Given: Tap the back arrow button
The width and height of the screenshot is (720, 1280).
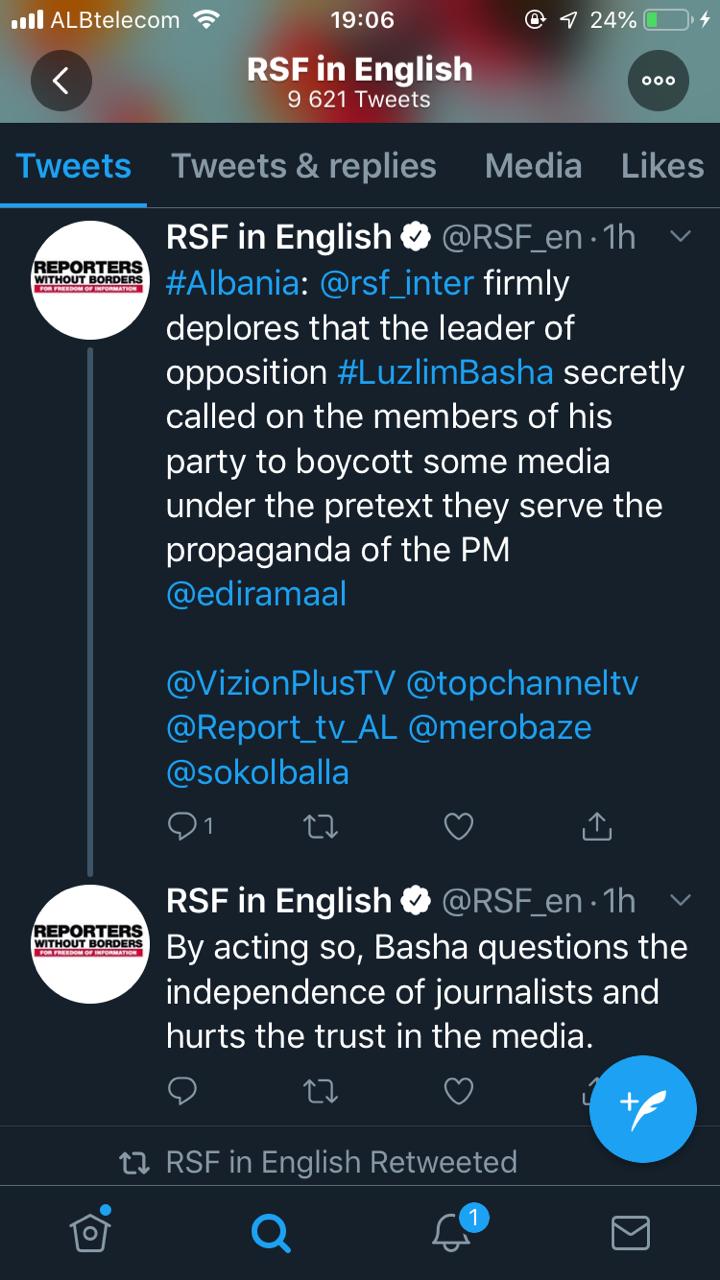Looking at the screenshot, I should [x=61, y=81].
